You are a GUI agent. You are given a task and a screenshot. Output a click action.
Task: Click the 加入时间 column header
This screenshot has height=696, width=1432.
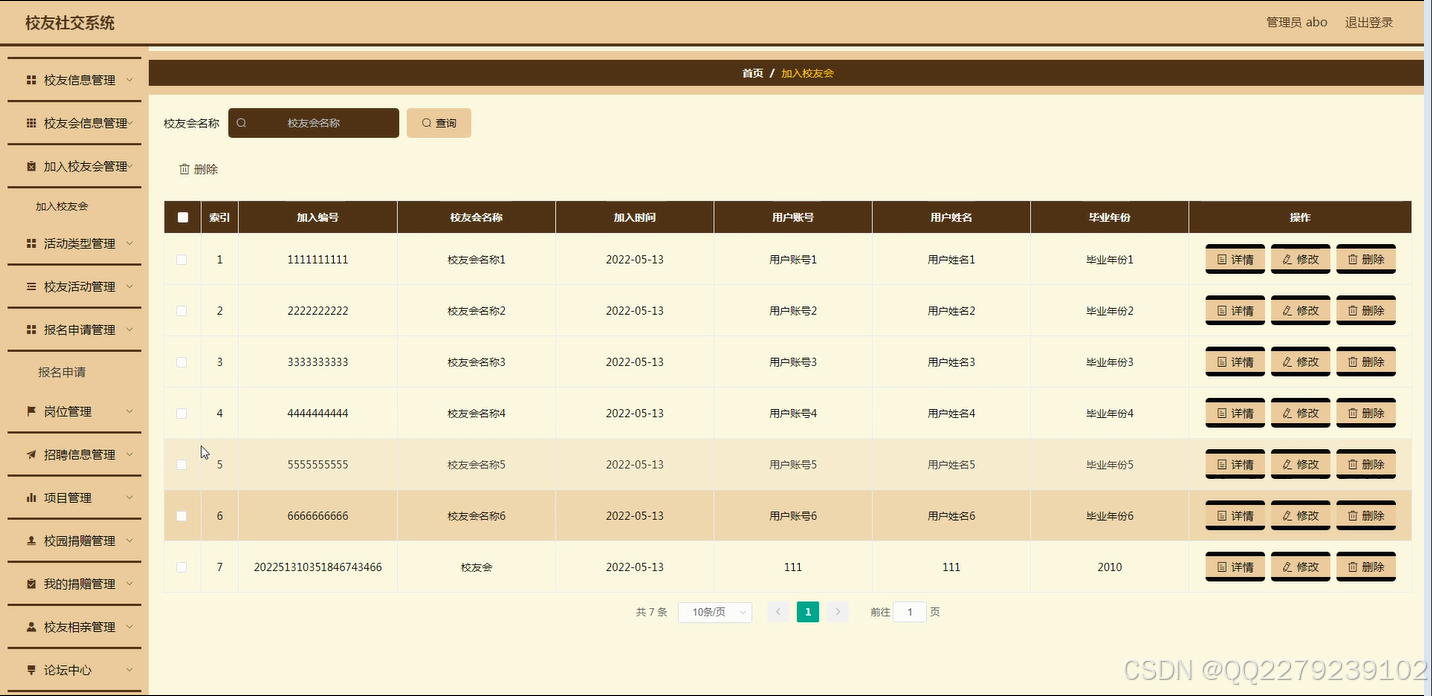tap(635, 217)
